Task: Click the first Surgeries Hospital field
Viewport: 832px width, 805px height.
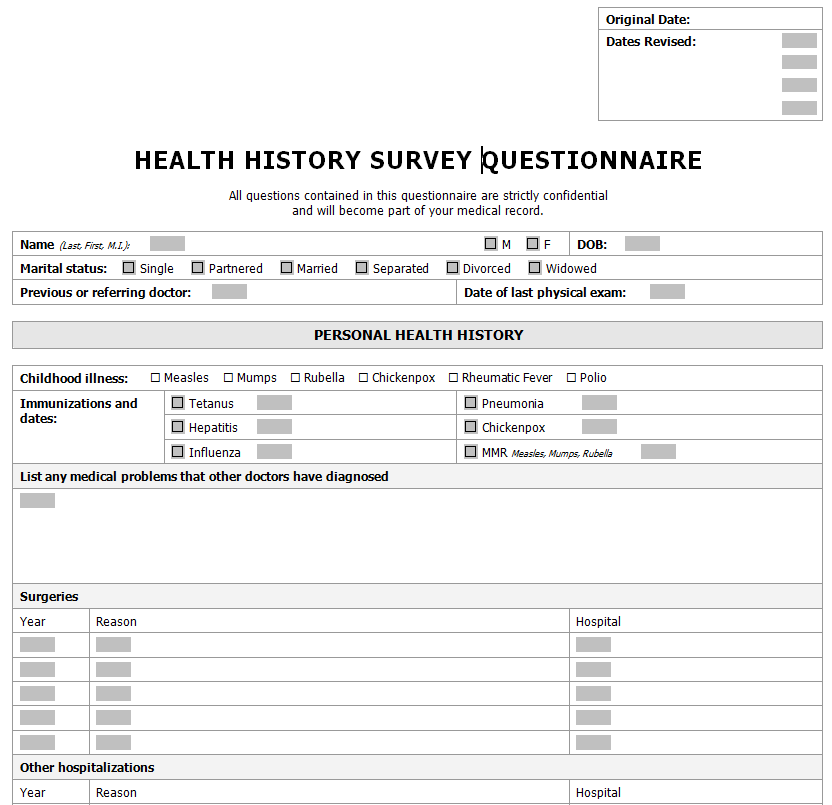Action: 593,645
